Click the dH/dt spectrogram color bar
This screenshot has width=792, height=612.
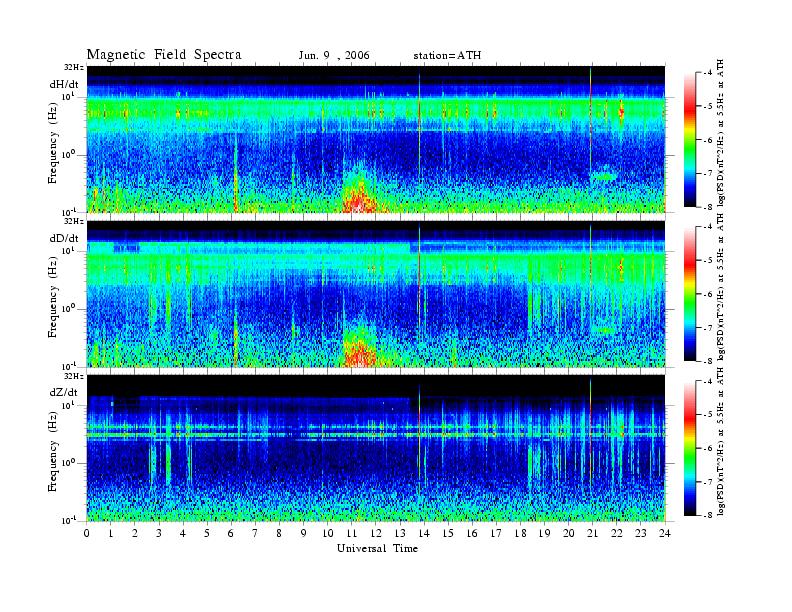click(690, 140)
